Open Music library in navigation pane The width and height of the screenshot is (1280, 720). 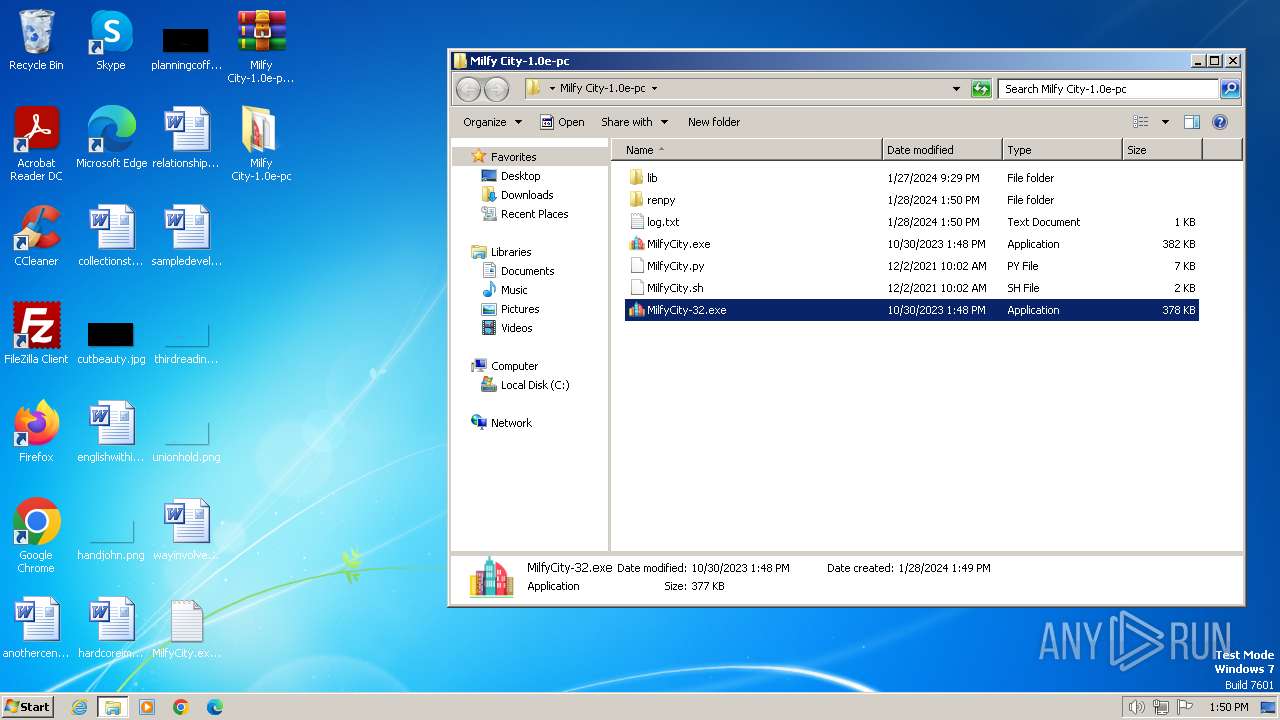505,290
